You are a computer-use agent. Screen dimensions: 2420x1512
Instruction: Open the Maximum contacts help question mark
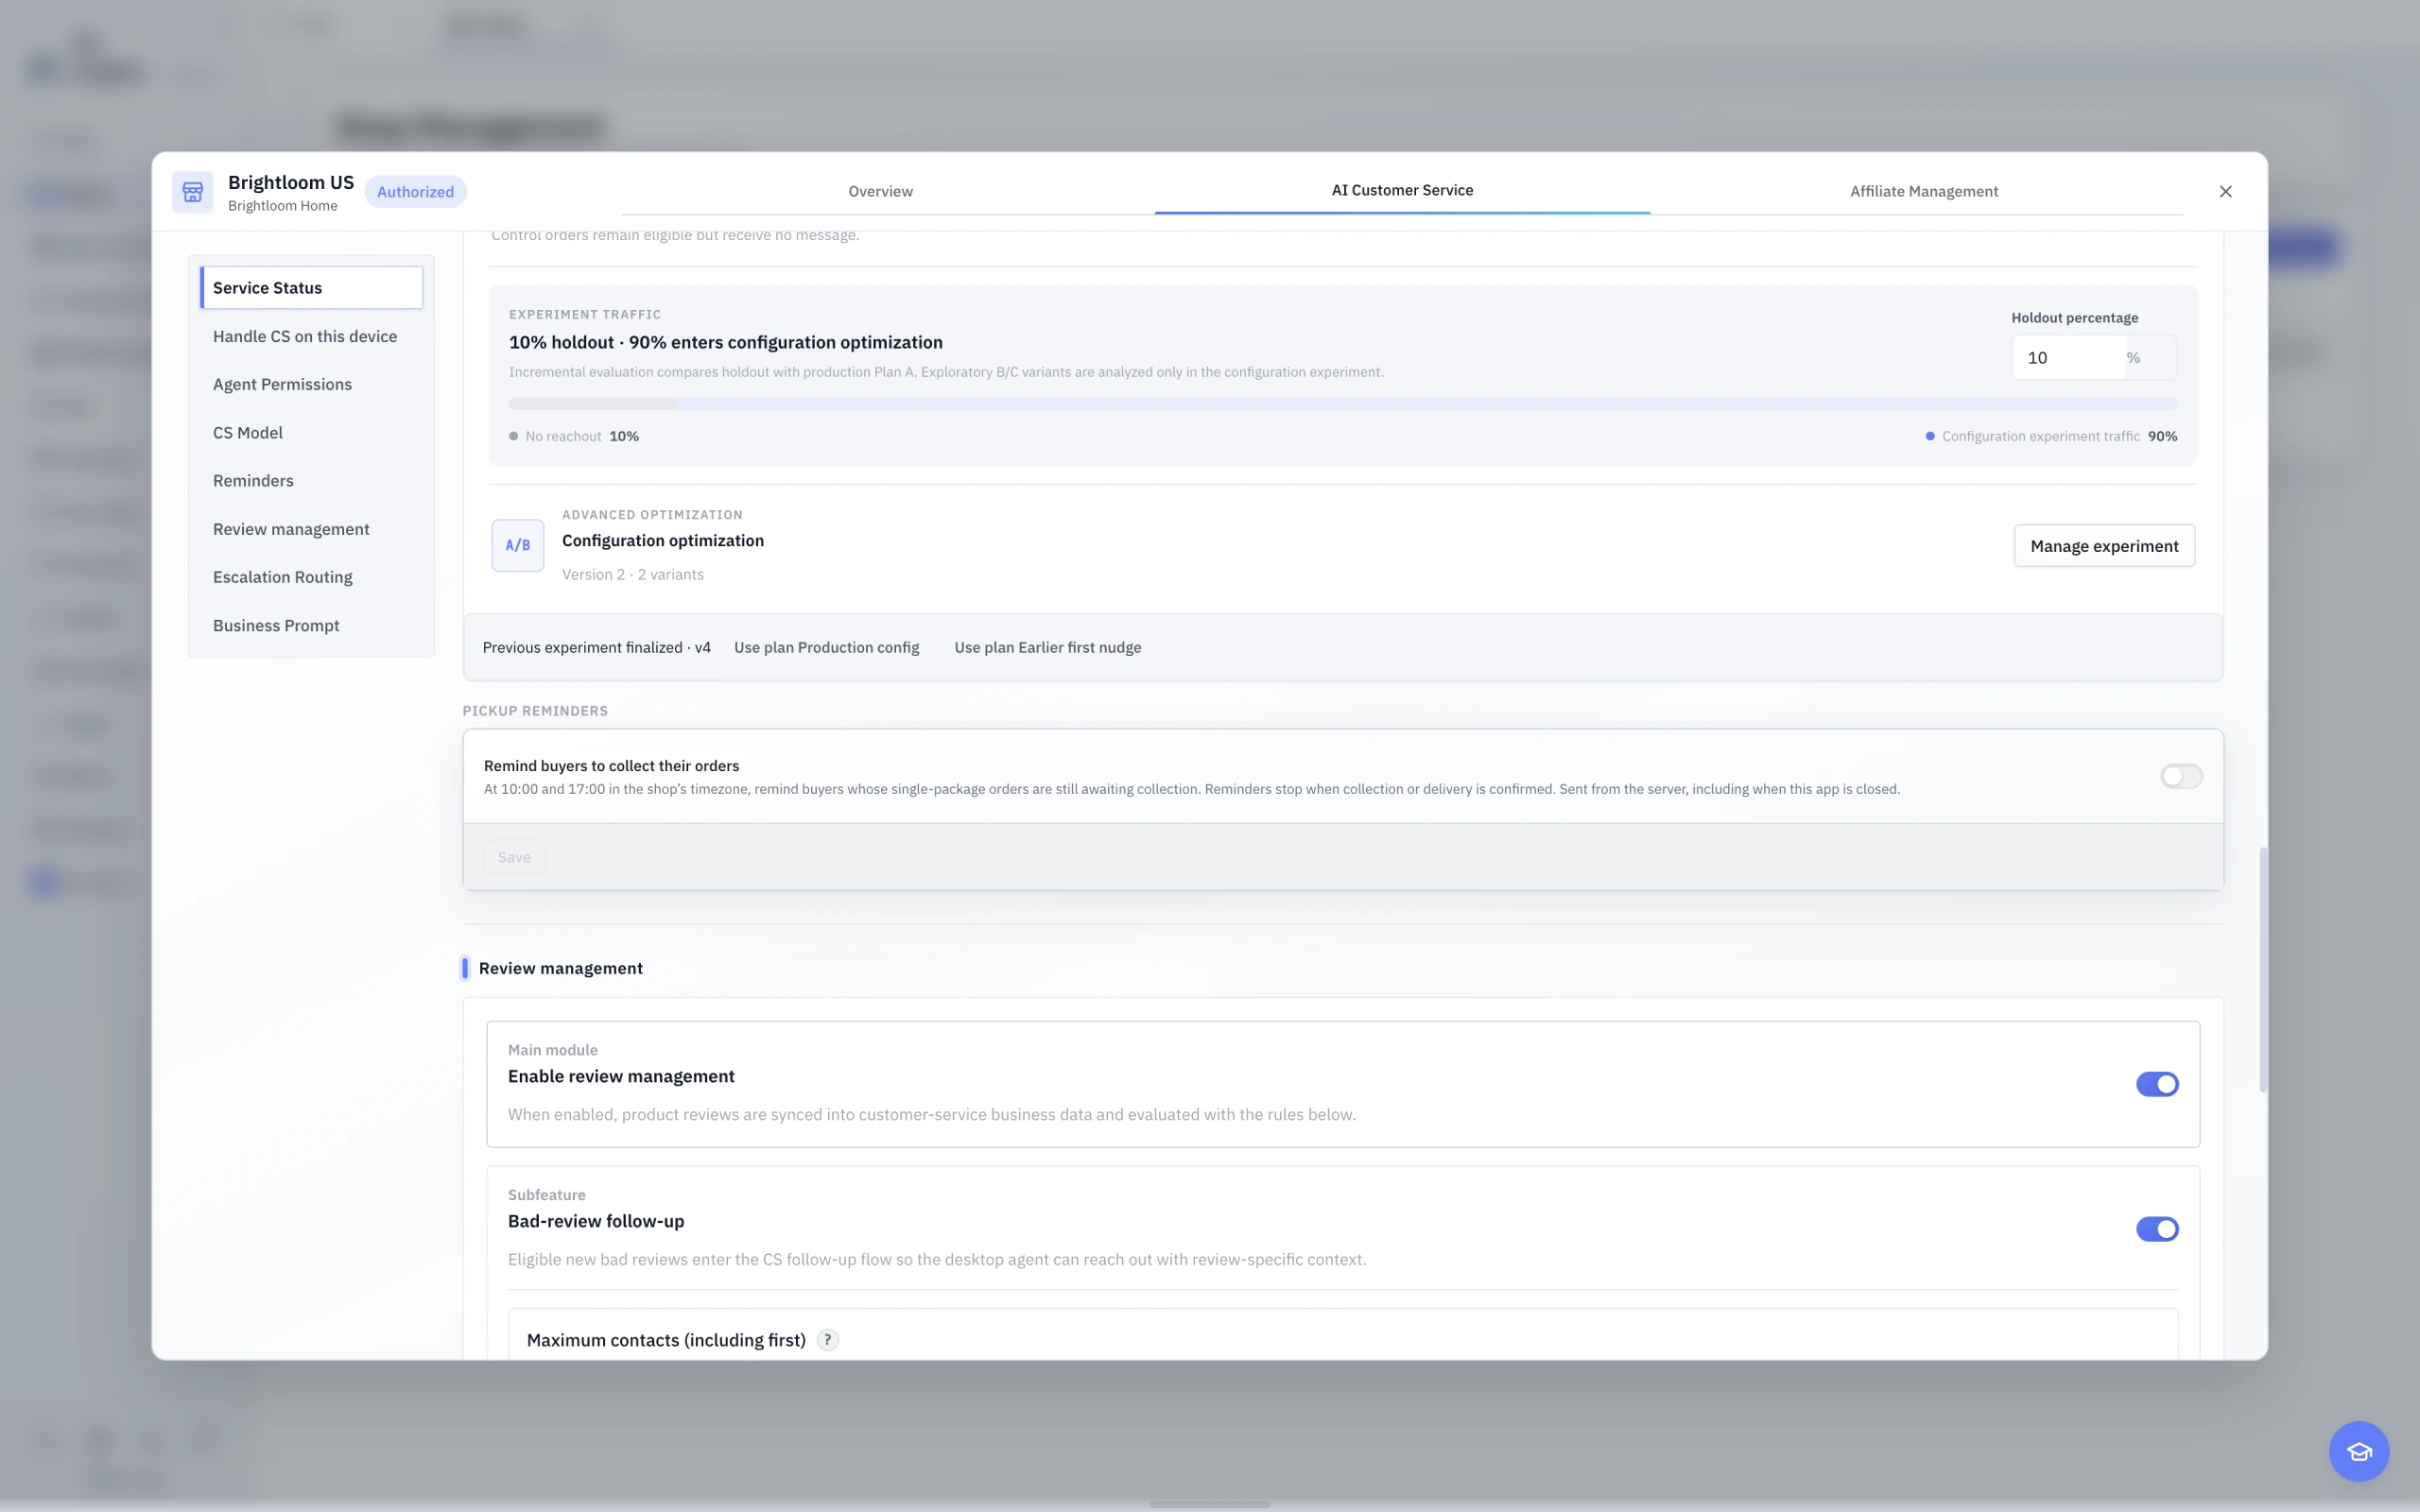point(827,1340)
